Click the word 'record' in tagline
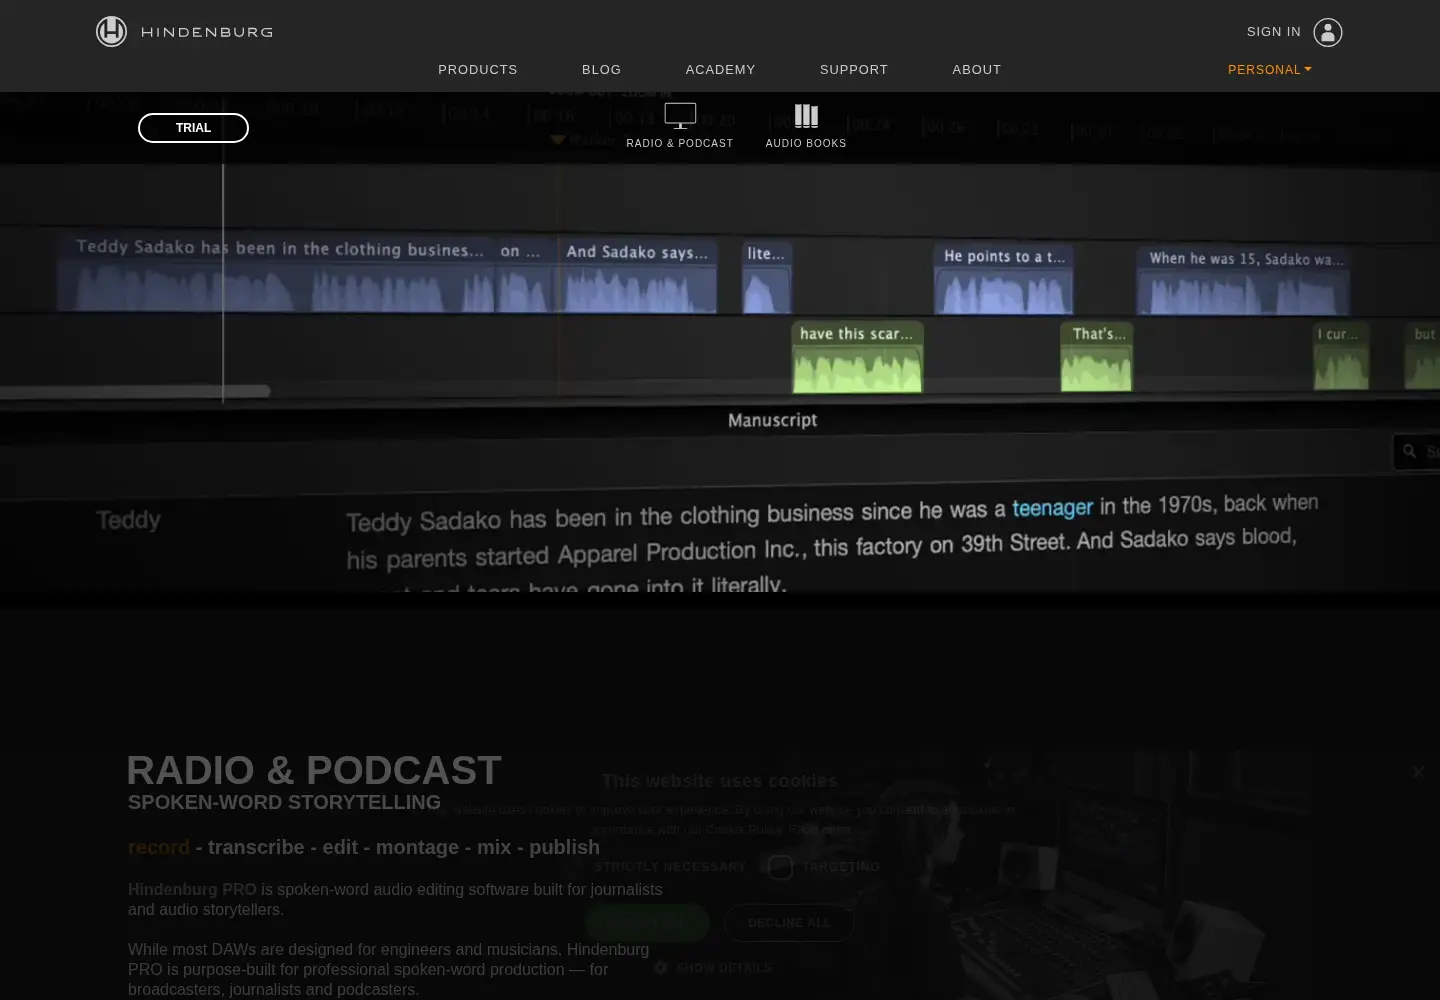1440x1000 pixels. tap(158, 847)
